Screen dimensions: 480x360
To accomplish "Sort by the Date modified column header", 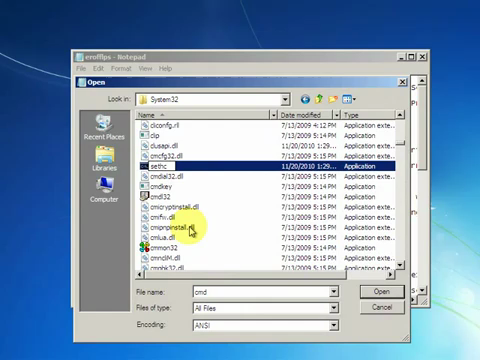I will 306,115.
